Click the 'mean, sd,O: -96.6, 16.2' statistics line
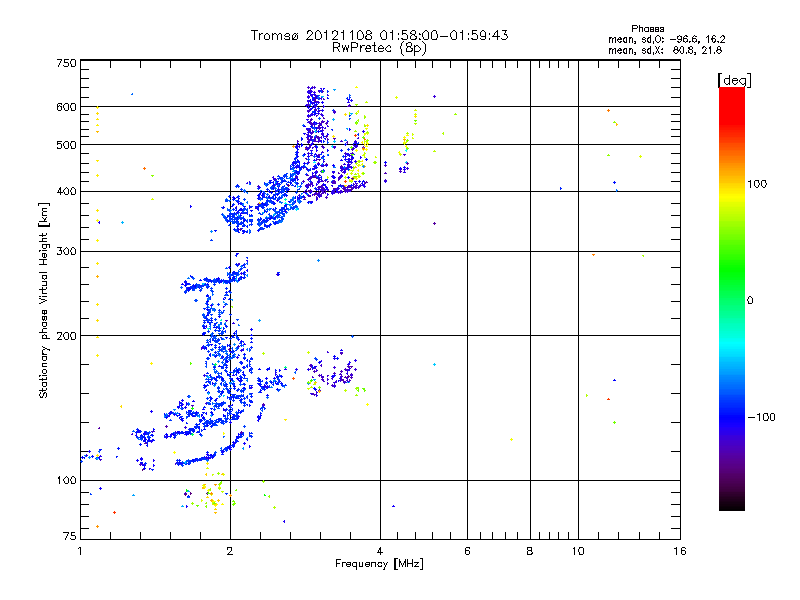This screenshot has height=600, width=800. [x=666, y=39]
